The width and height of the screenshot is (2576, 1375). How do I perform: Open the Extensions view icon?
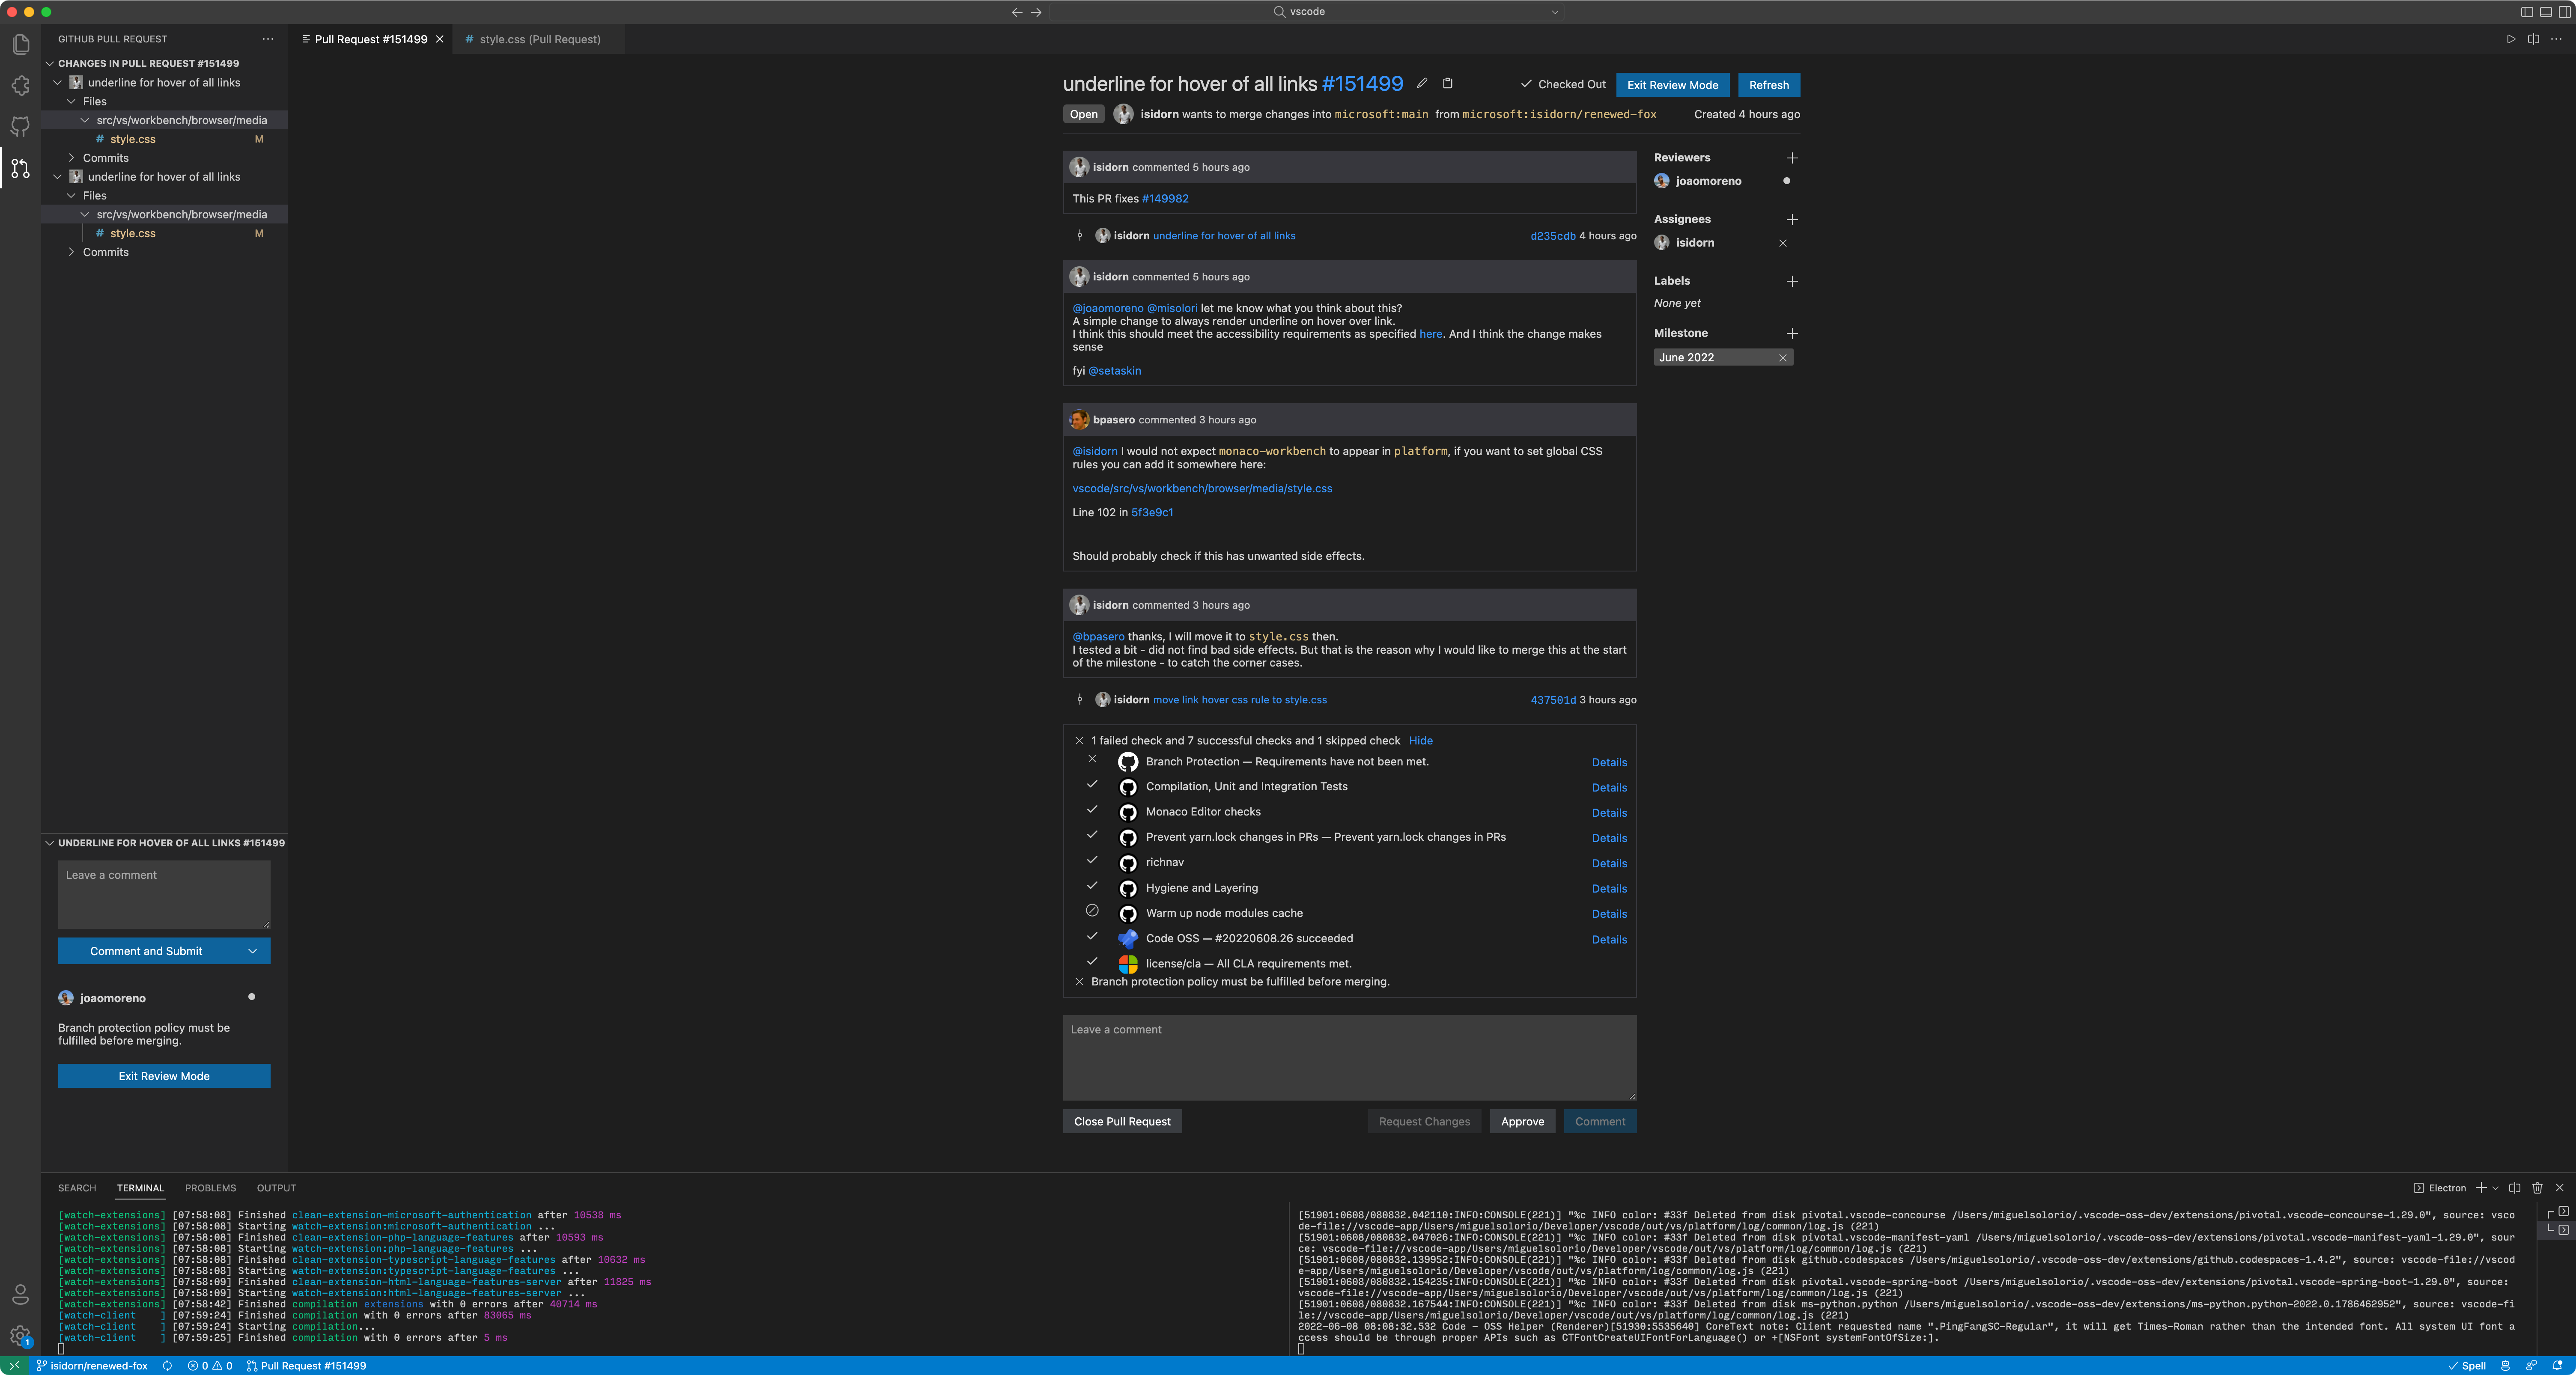point(20,86)
